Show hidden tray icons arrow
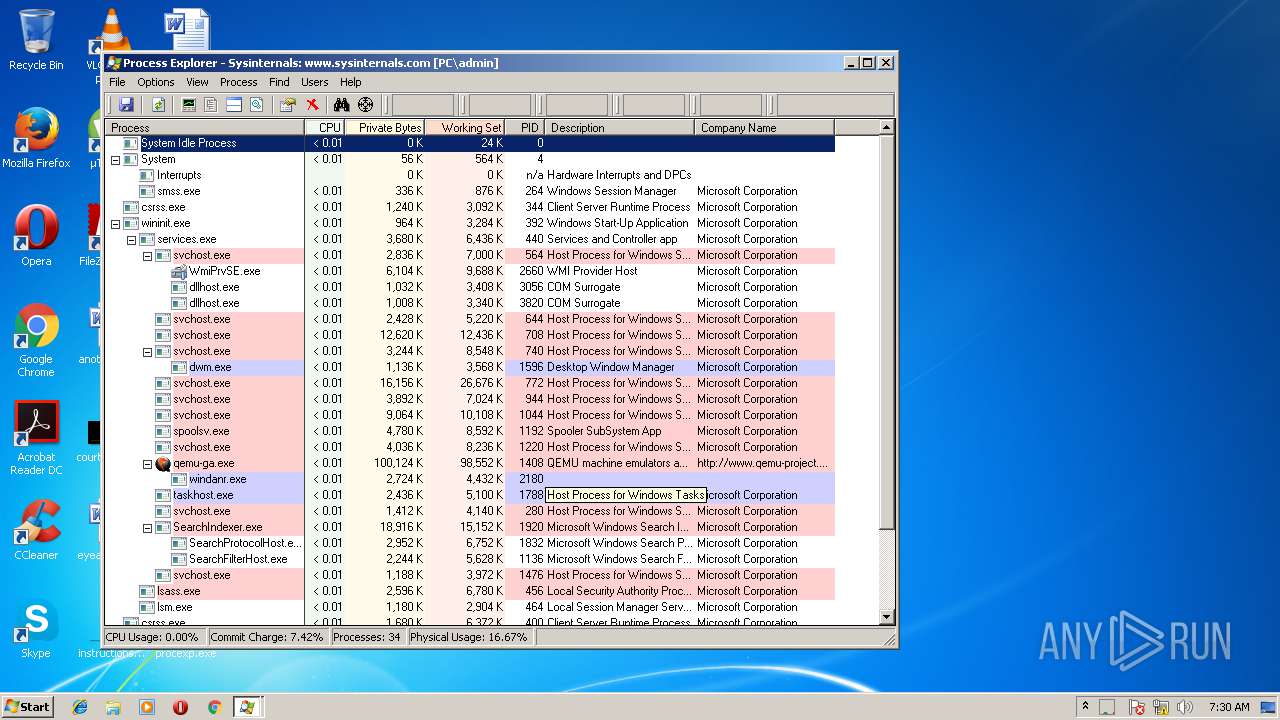 tap(1085, 707)
